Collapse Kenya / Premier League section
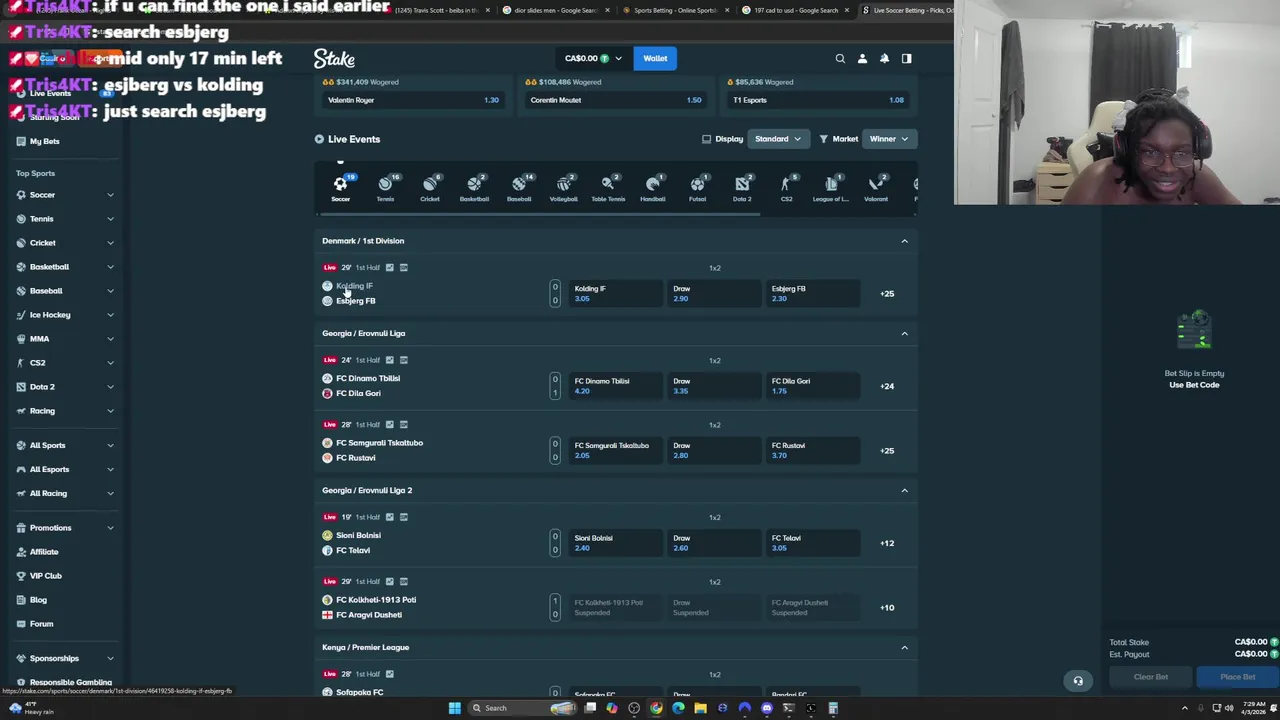Image resolution: width=1280 pixels, height=720 pixels. coord(904,647)
